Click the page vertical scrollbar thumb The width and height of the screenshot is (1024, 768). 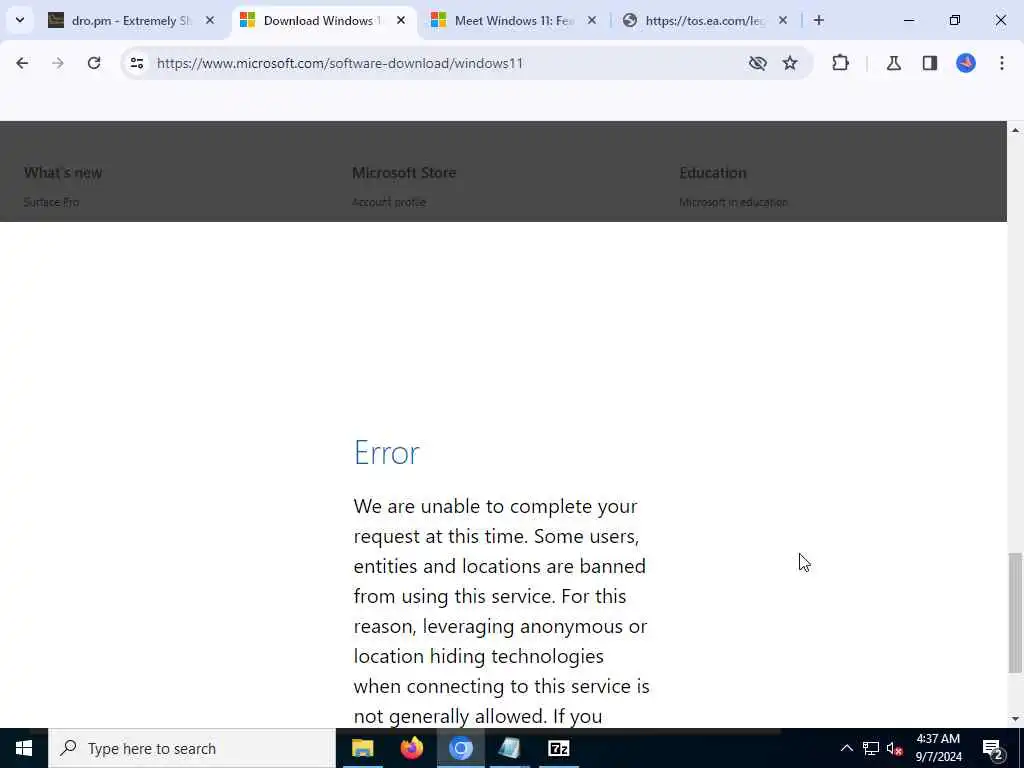[1015, 613]
